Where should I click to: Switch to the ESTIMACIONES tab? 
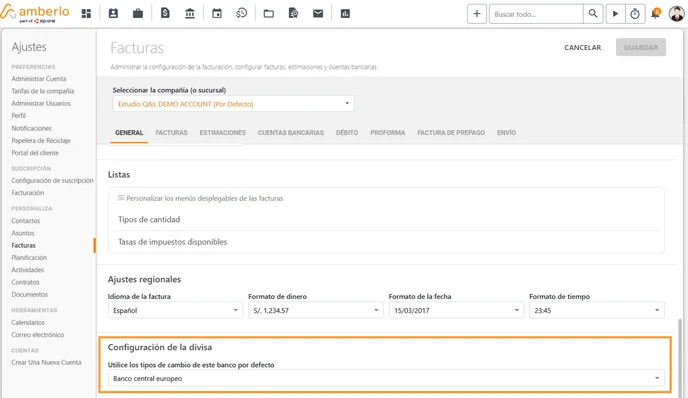pyautogui.click(x=222, y=133)
